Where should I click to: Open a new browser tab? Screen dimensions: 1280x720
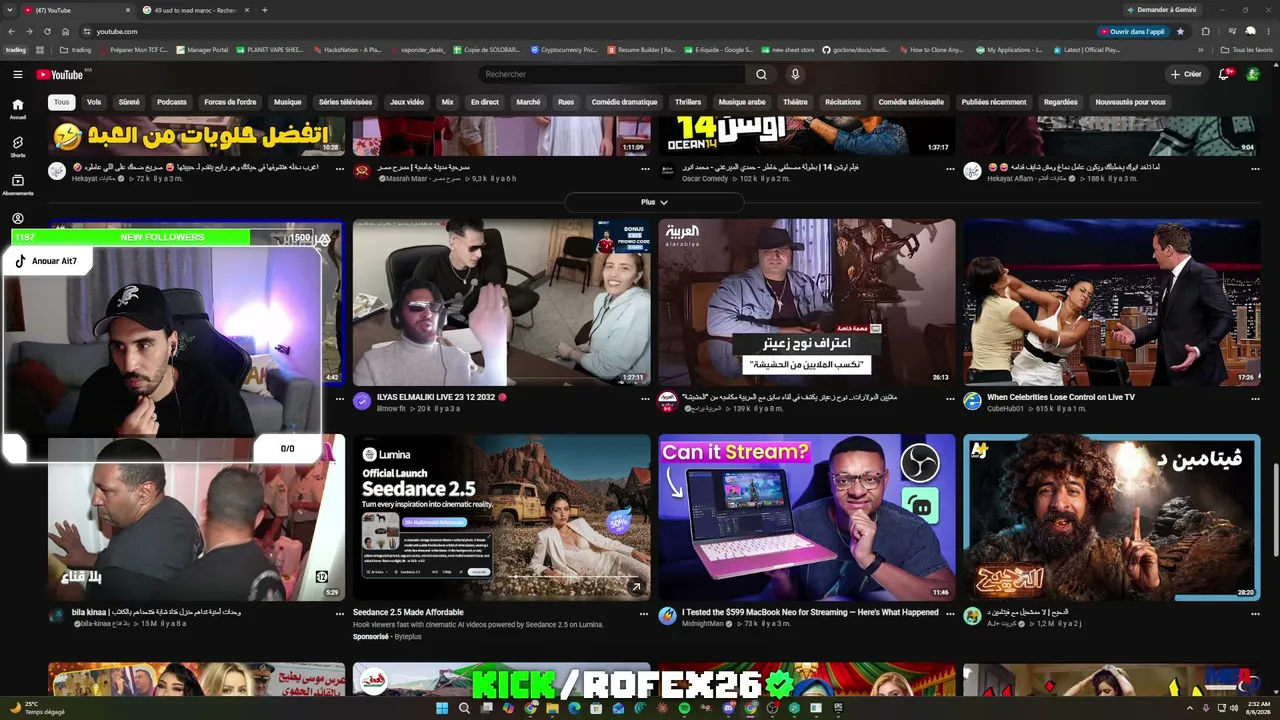264,10
